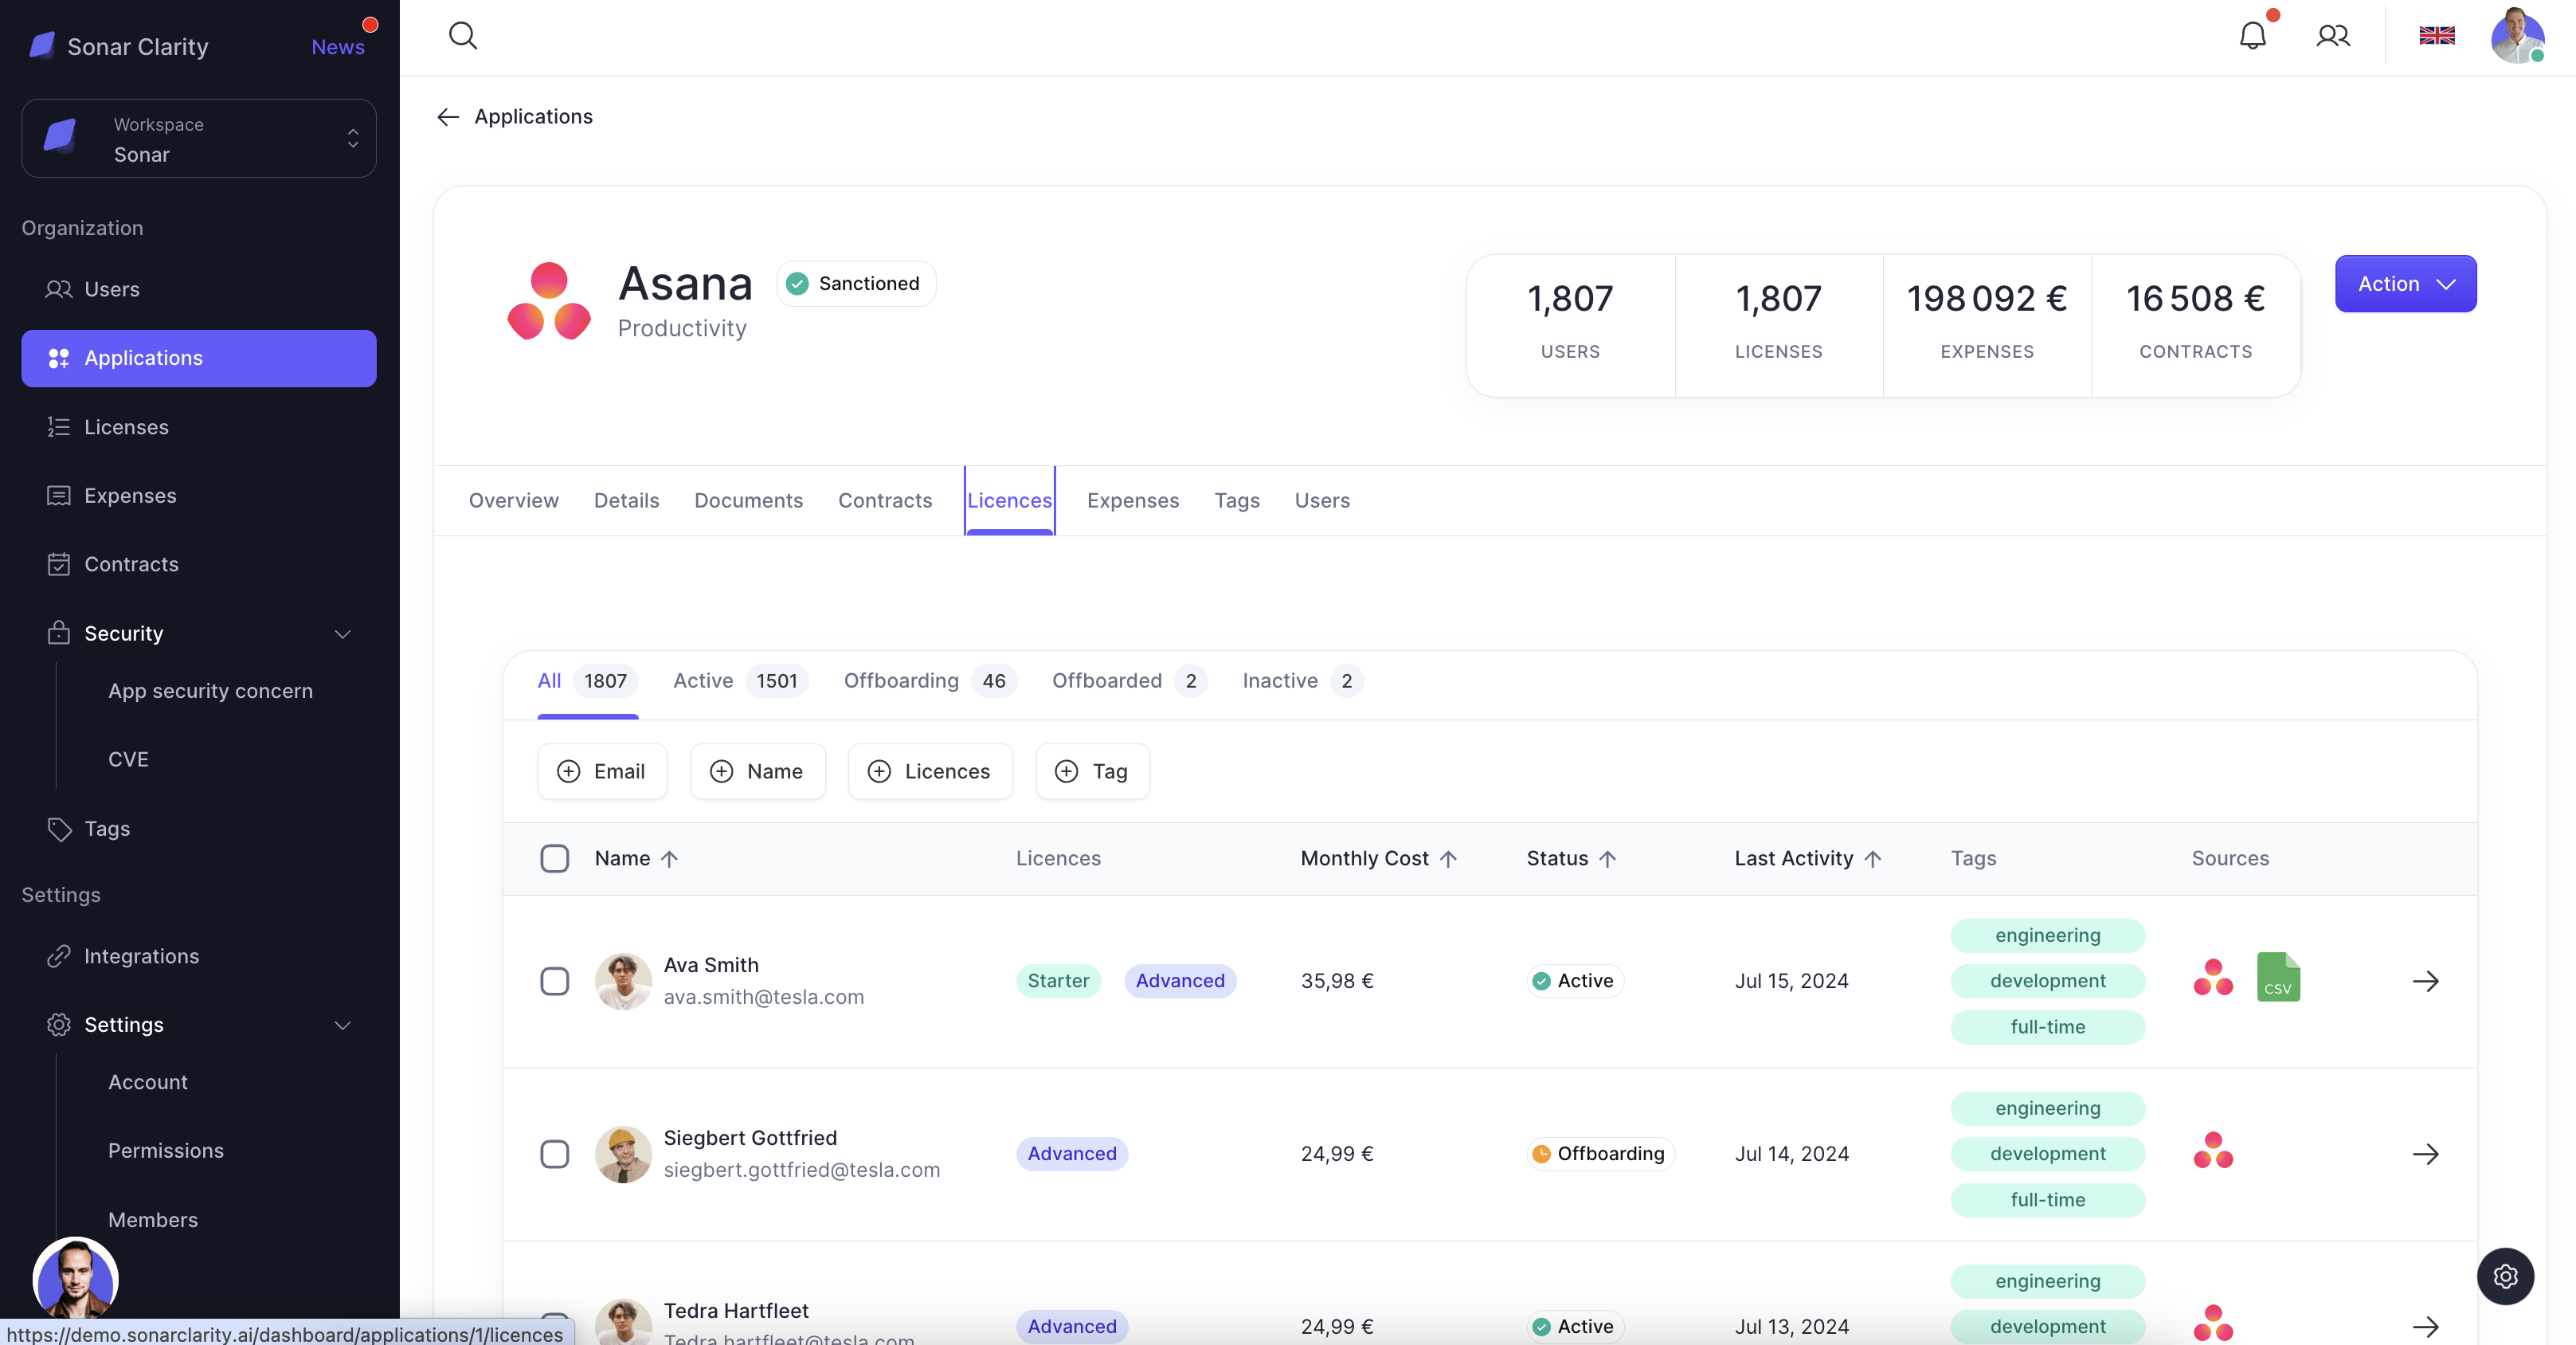Sort by Name column arrow
The height and width of the screenshot is (1345, 2576).
pyautogui.click(x=670, y=859)
